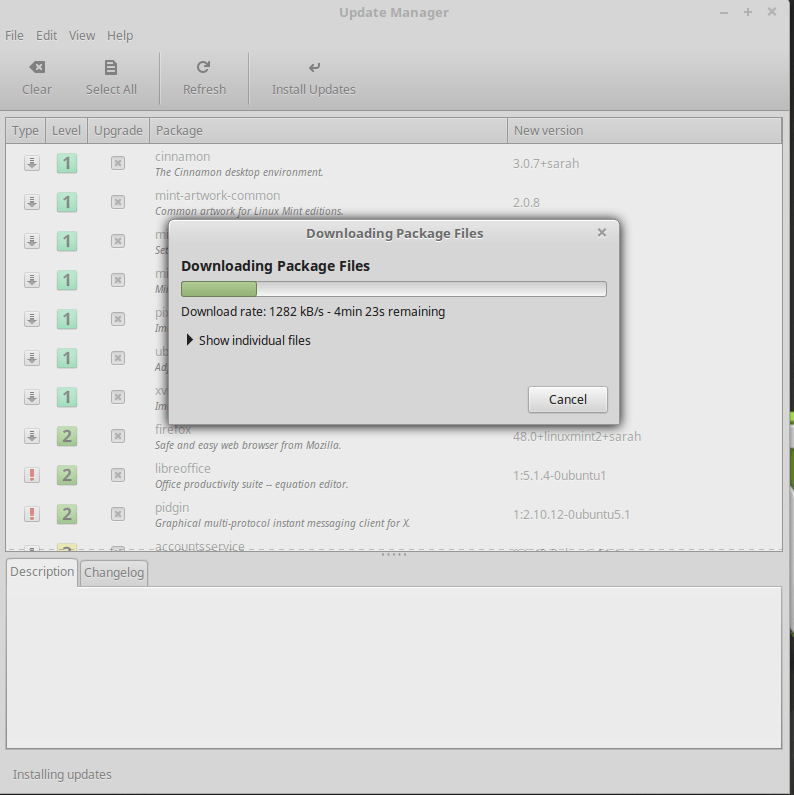794x795 pixels.
Task: Sort by the New version column header
Action: (643, 130)
